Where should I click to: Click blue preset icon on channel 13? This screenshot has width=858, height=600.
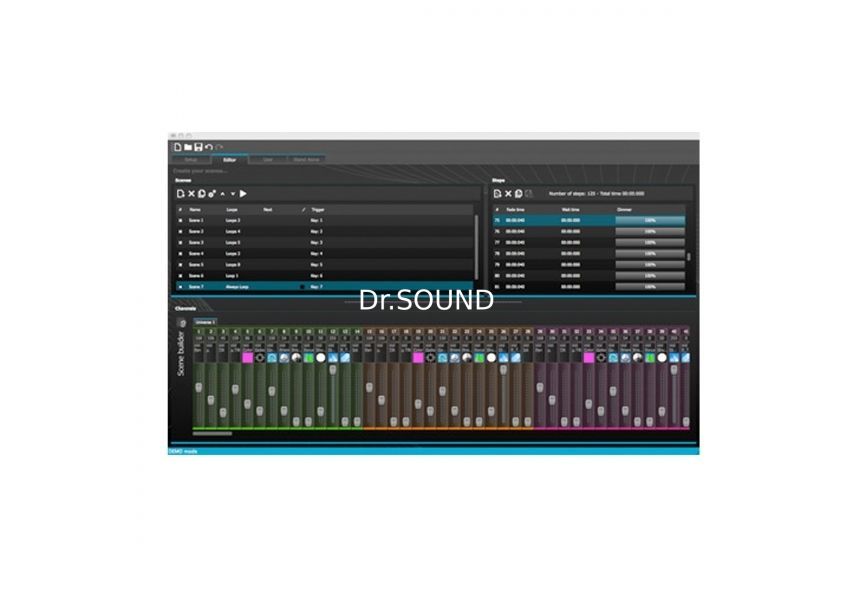tap(345, 358)
